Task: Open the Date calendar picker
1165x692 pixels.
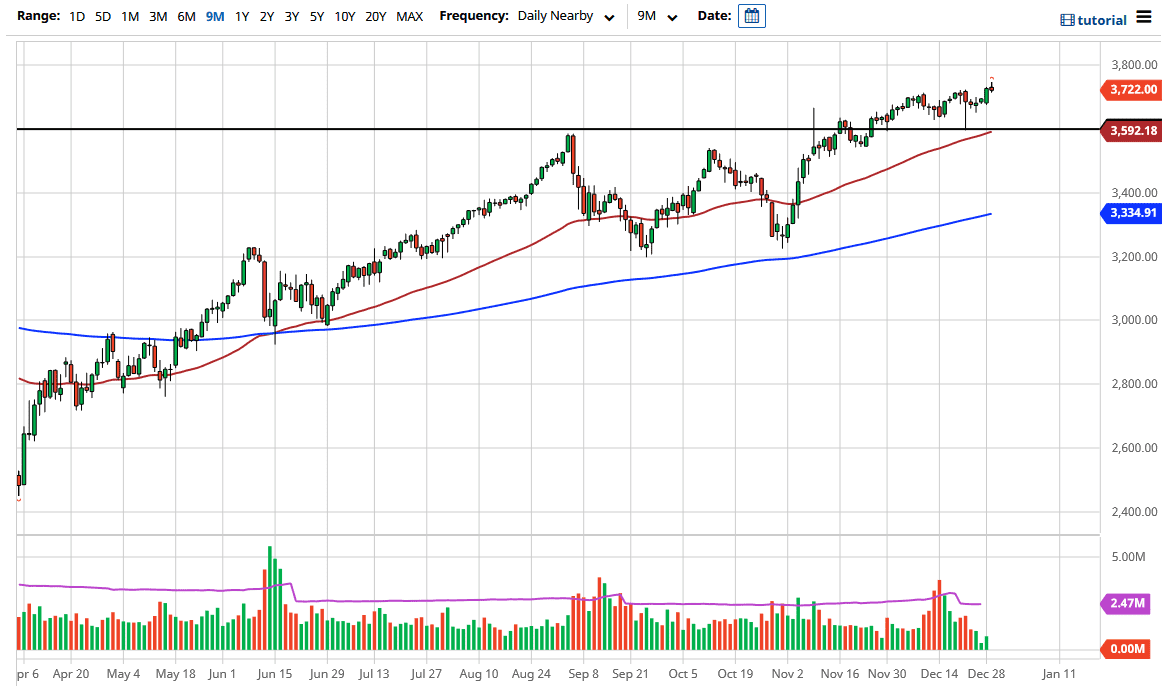Action: 750,16
